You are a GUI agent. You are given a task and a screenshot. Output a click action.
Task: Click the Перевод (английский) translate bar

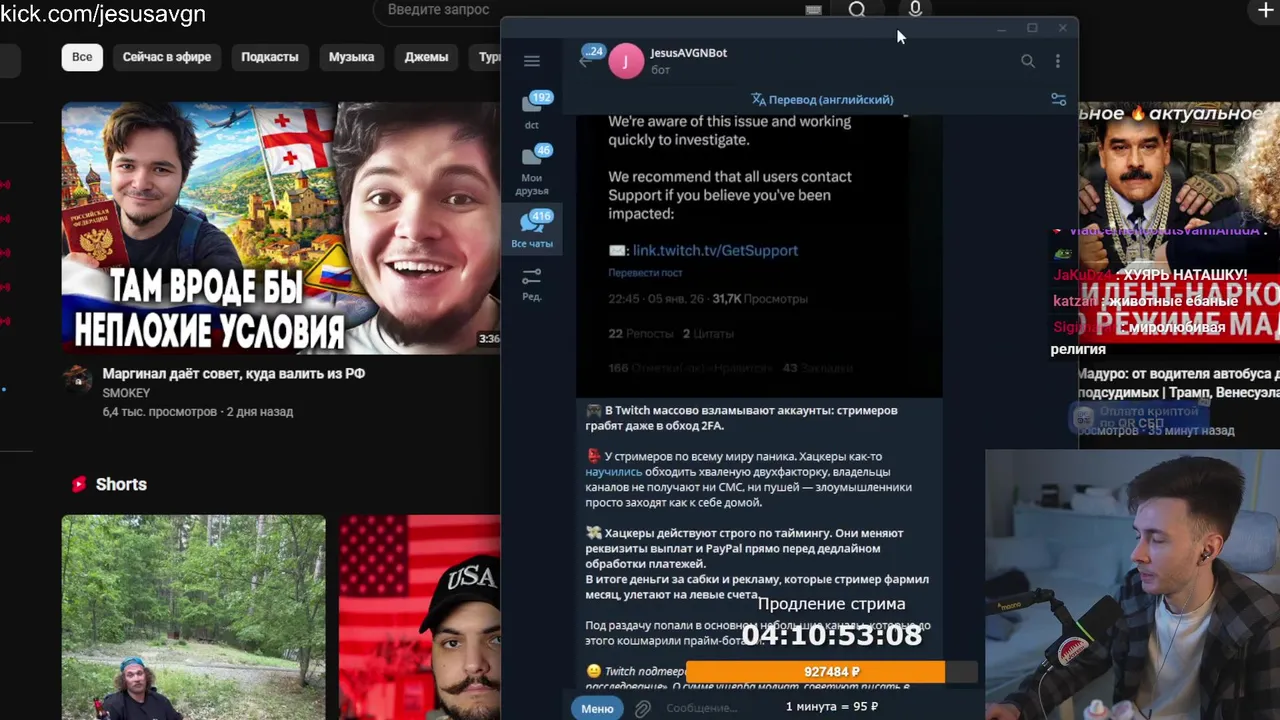tap(822, 99)
